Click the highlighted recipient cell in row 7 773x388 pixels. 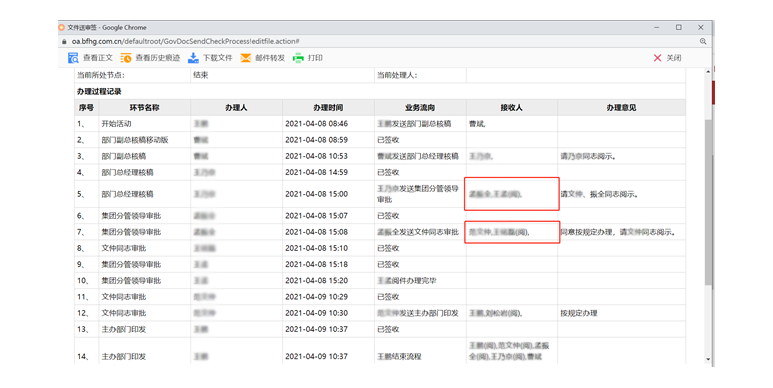pyautogui.click(x=512, y=232)
